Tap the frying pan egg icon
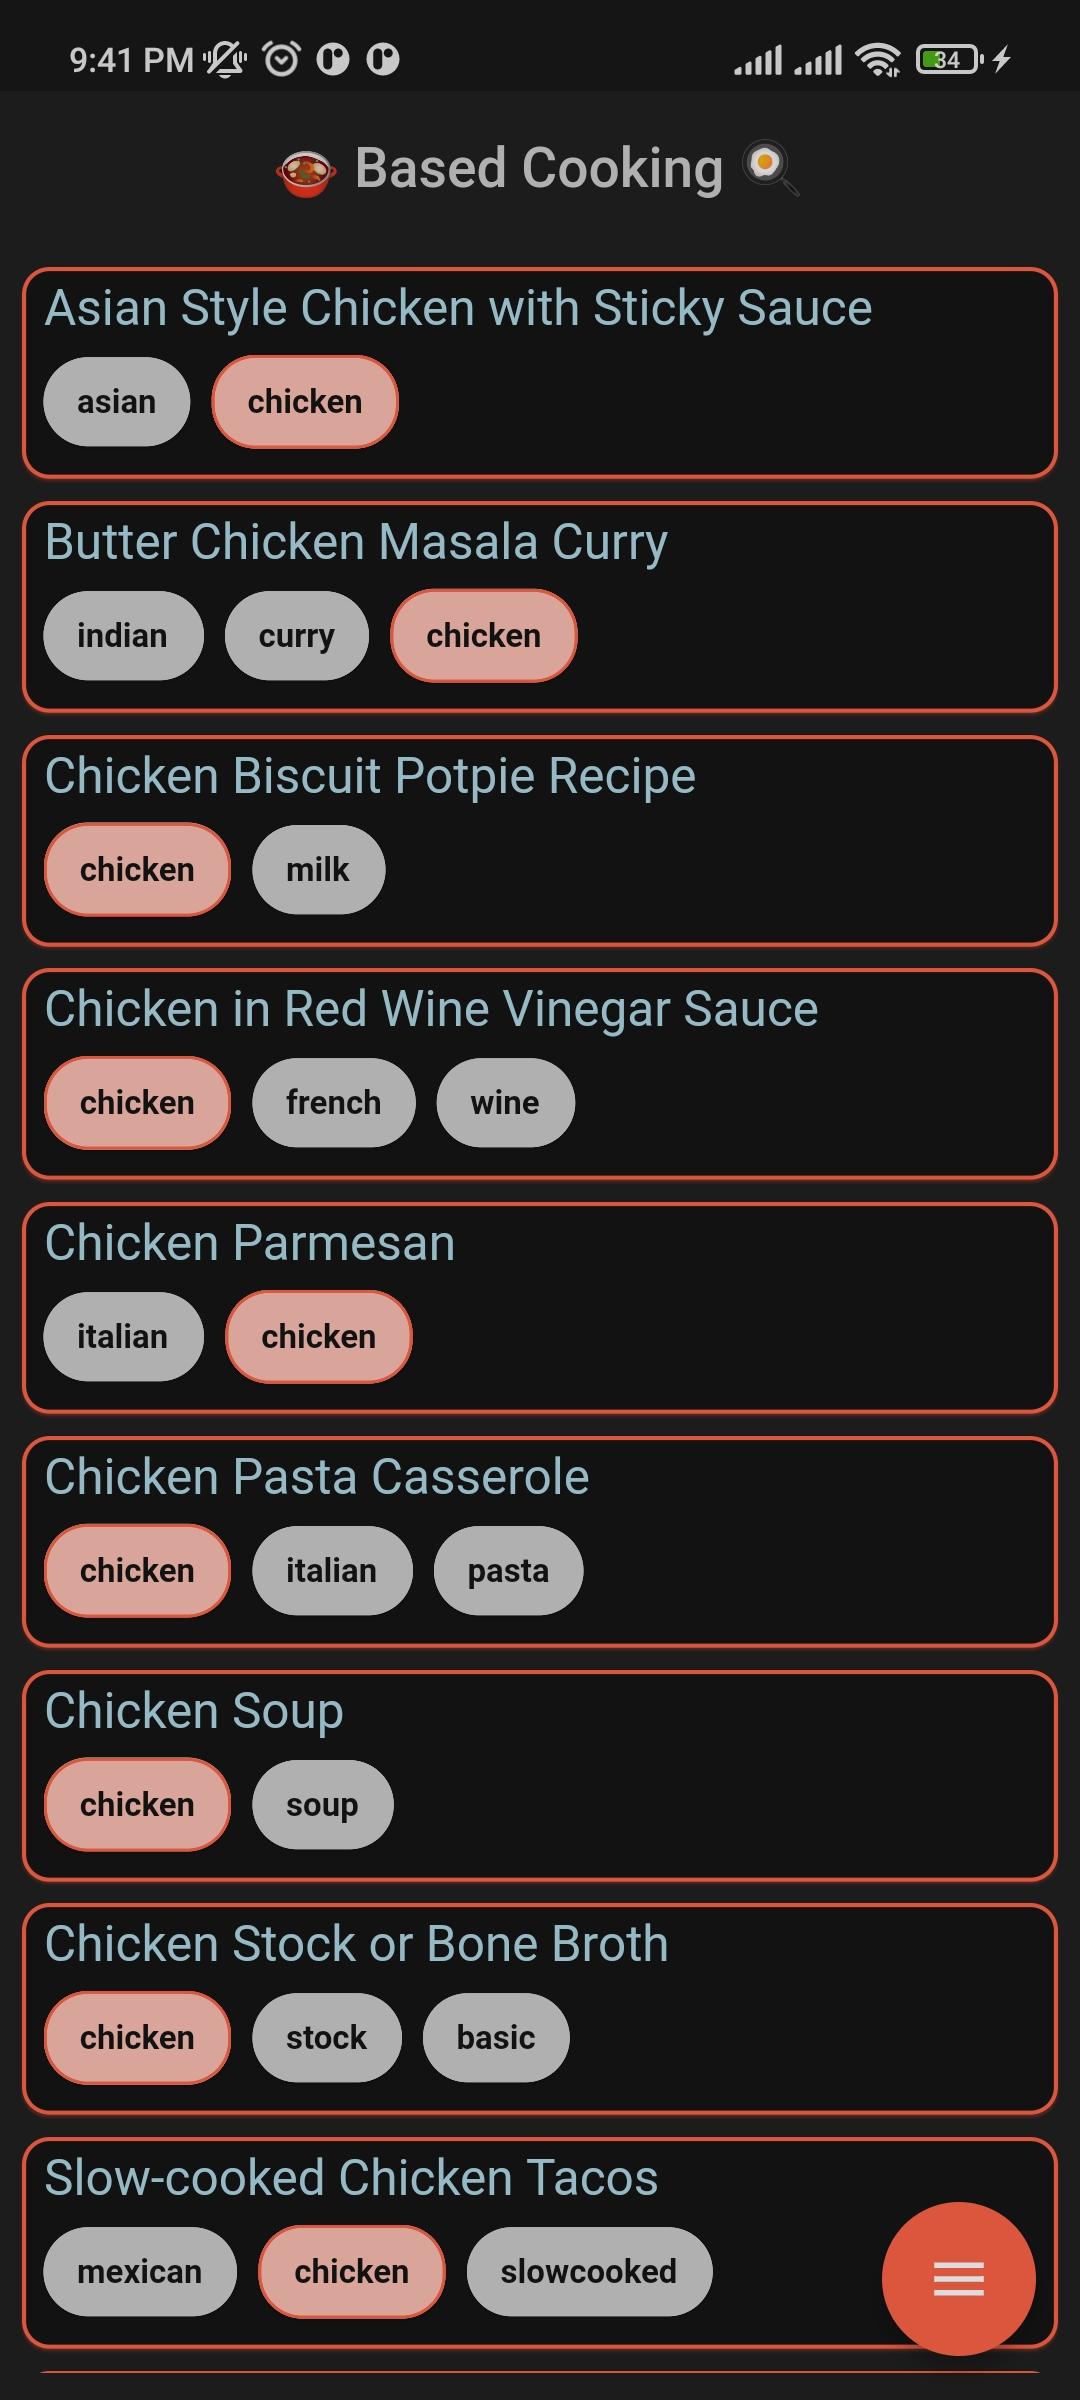The image size is (1080, 2400). click(x=770, y=167)
